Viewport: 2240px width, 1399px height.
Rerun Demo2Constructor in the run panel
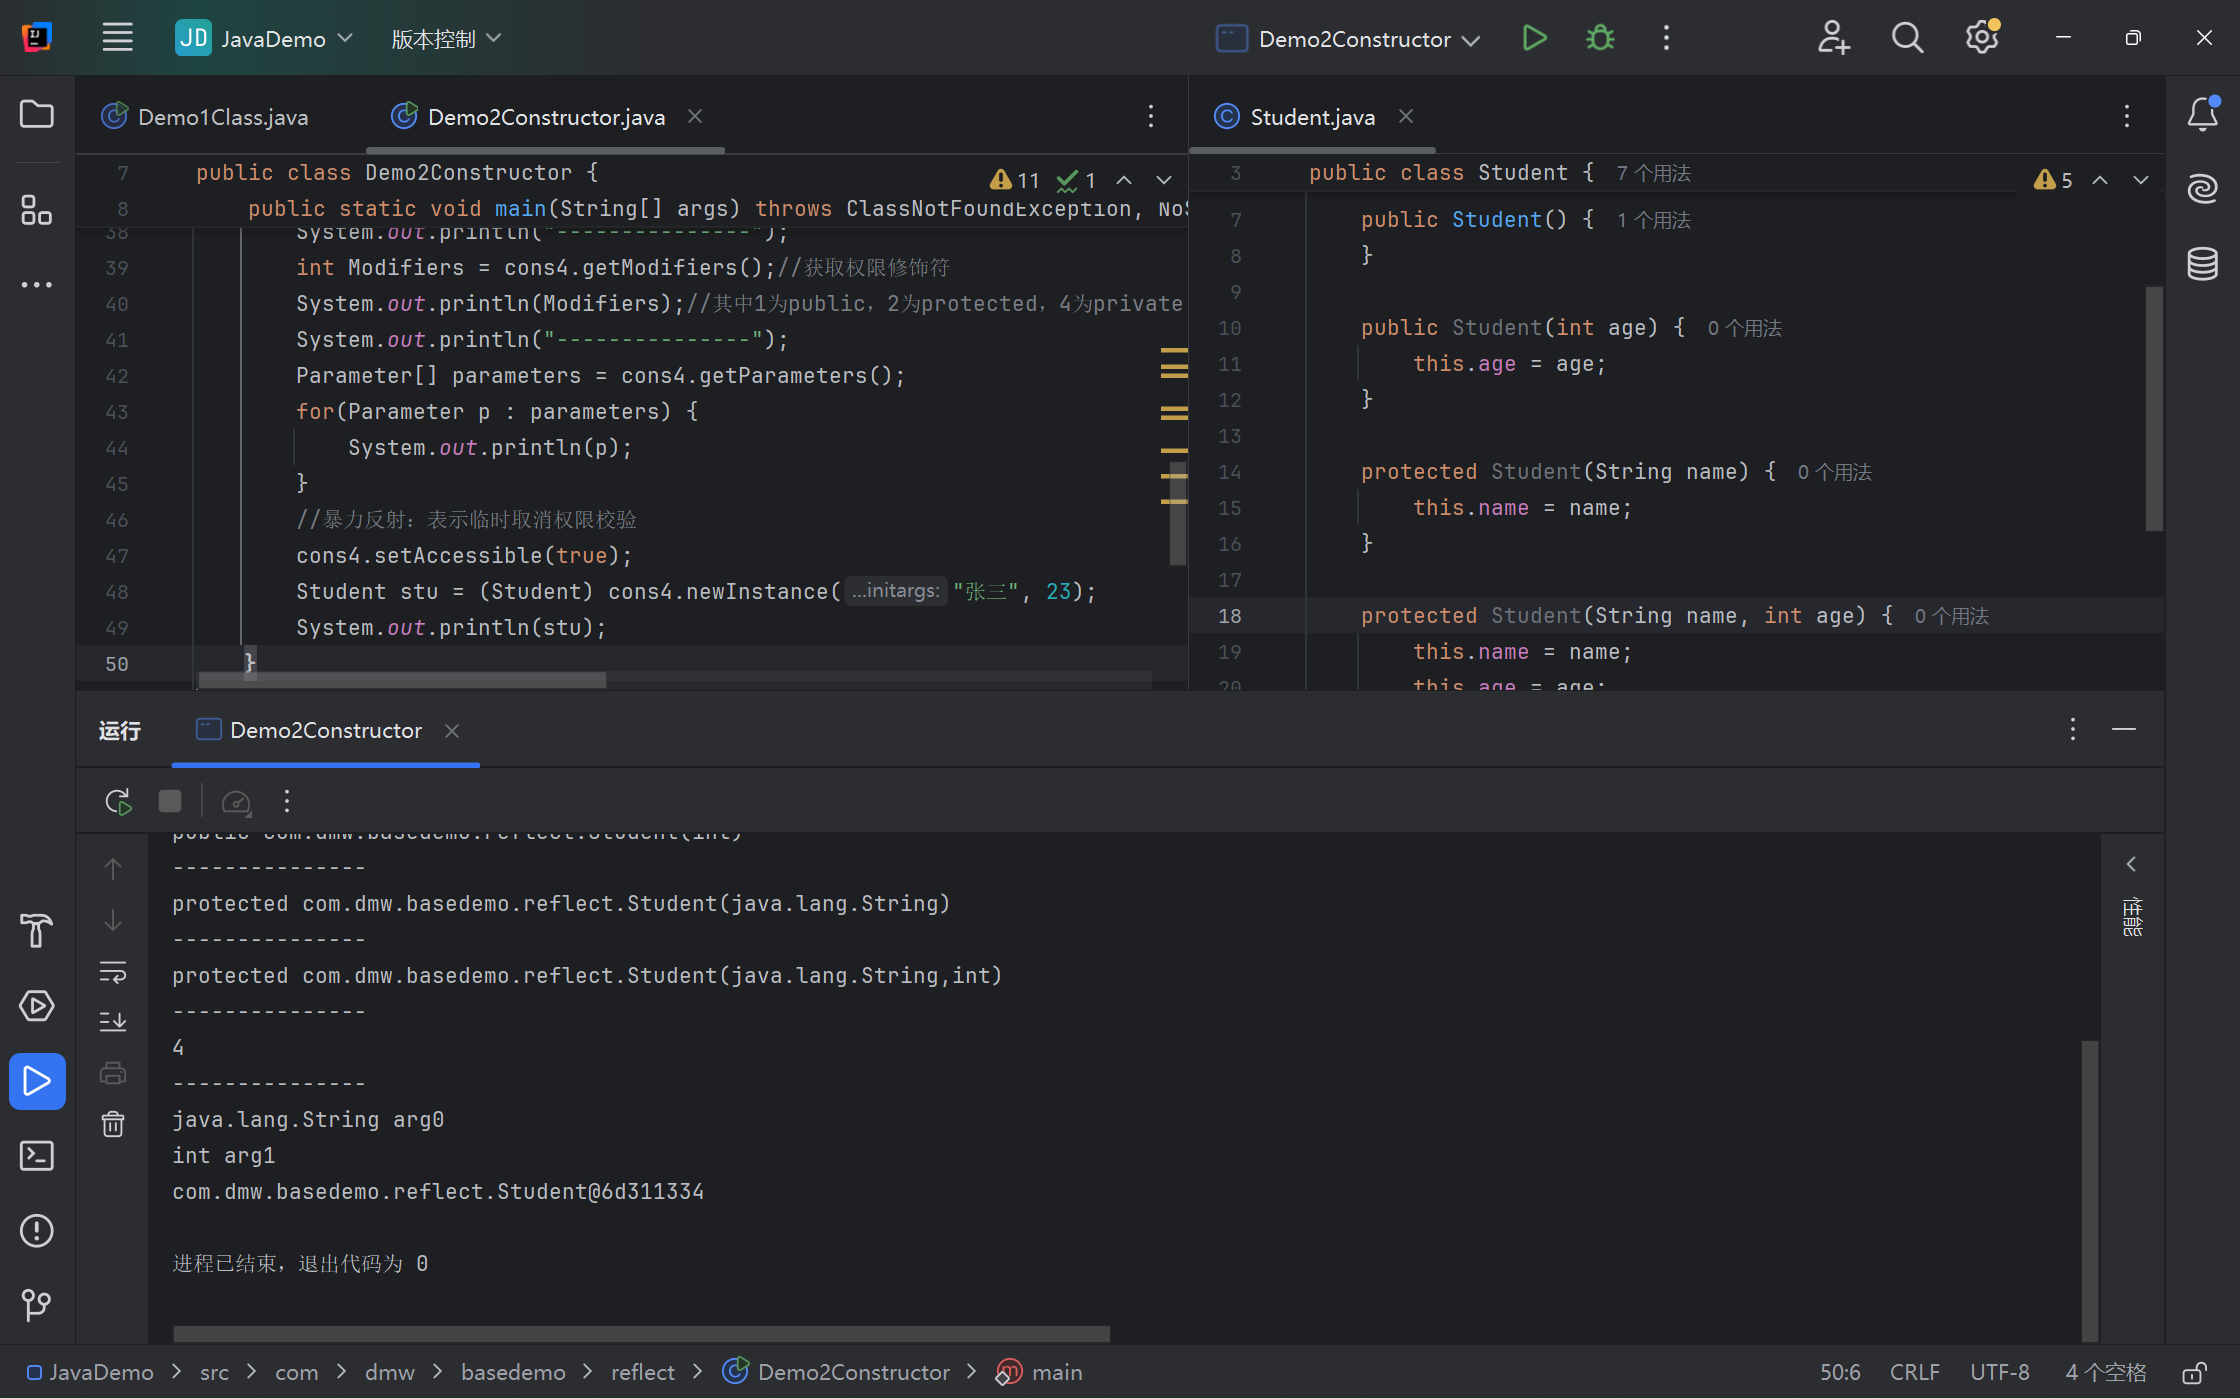click(118, 802)
